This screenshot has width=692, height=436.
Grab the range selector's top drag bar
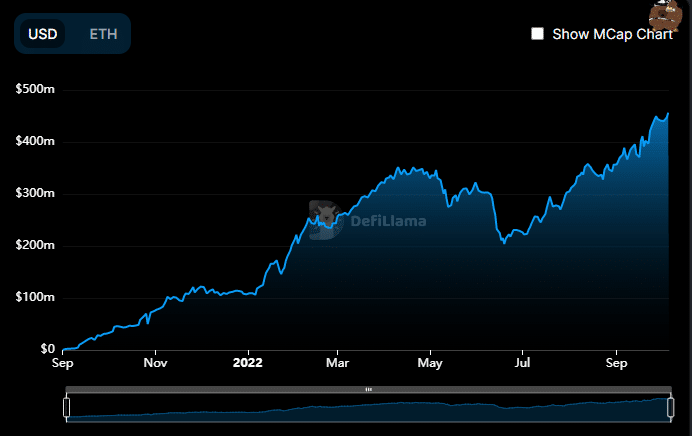369,389
